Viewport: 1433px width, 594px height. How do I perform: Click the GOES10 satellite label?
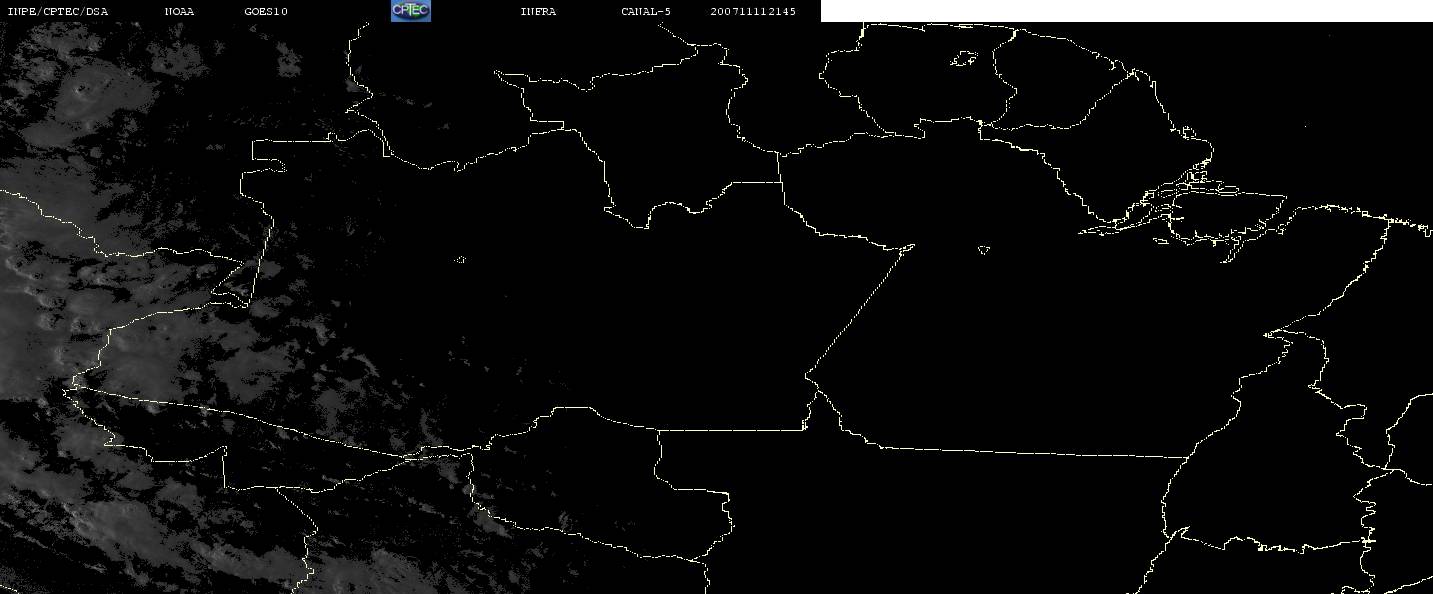click(266, 12)
